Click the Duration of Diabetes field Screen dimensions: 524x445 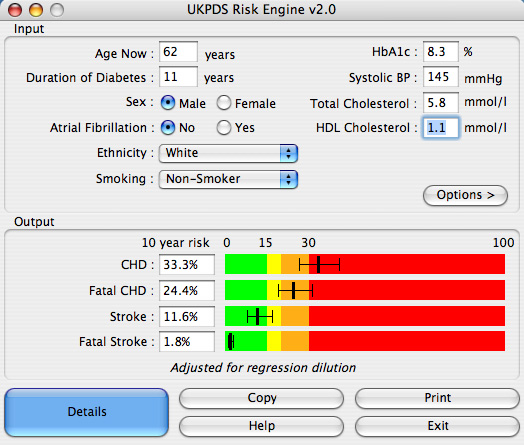(x=178, y=77)
